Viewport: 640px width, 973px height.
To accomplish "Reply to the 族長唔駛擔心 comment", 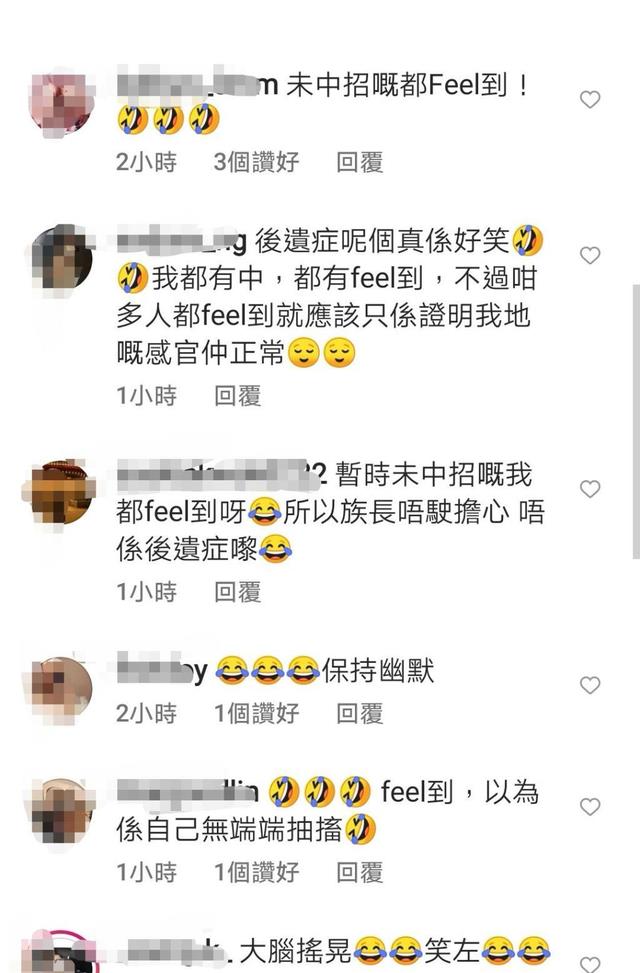I will (237, 593).
